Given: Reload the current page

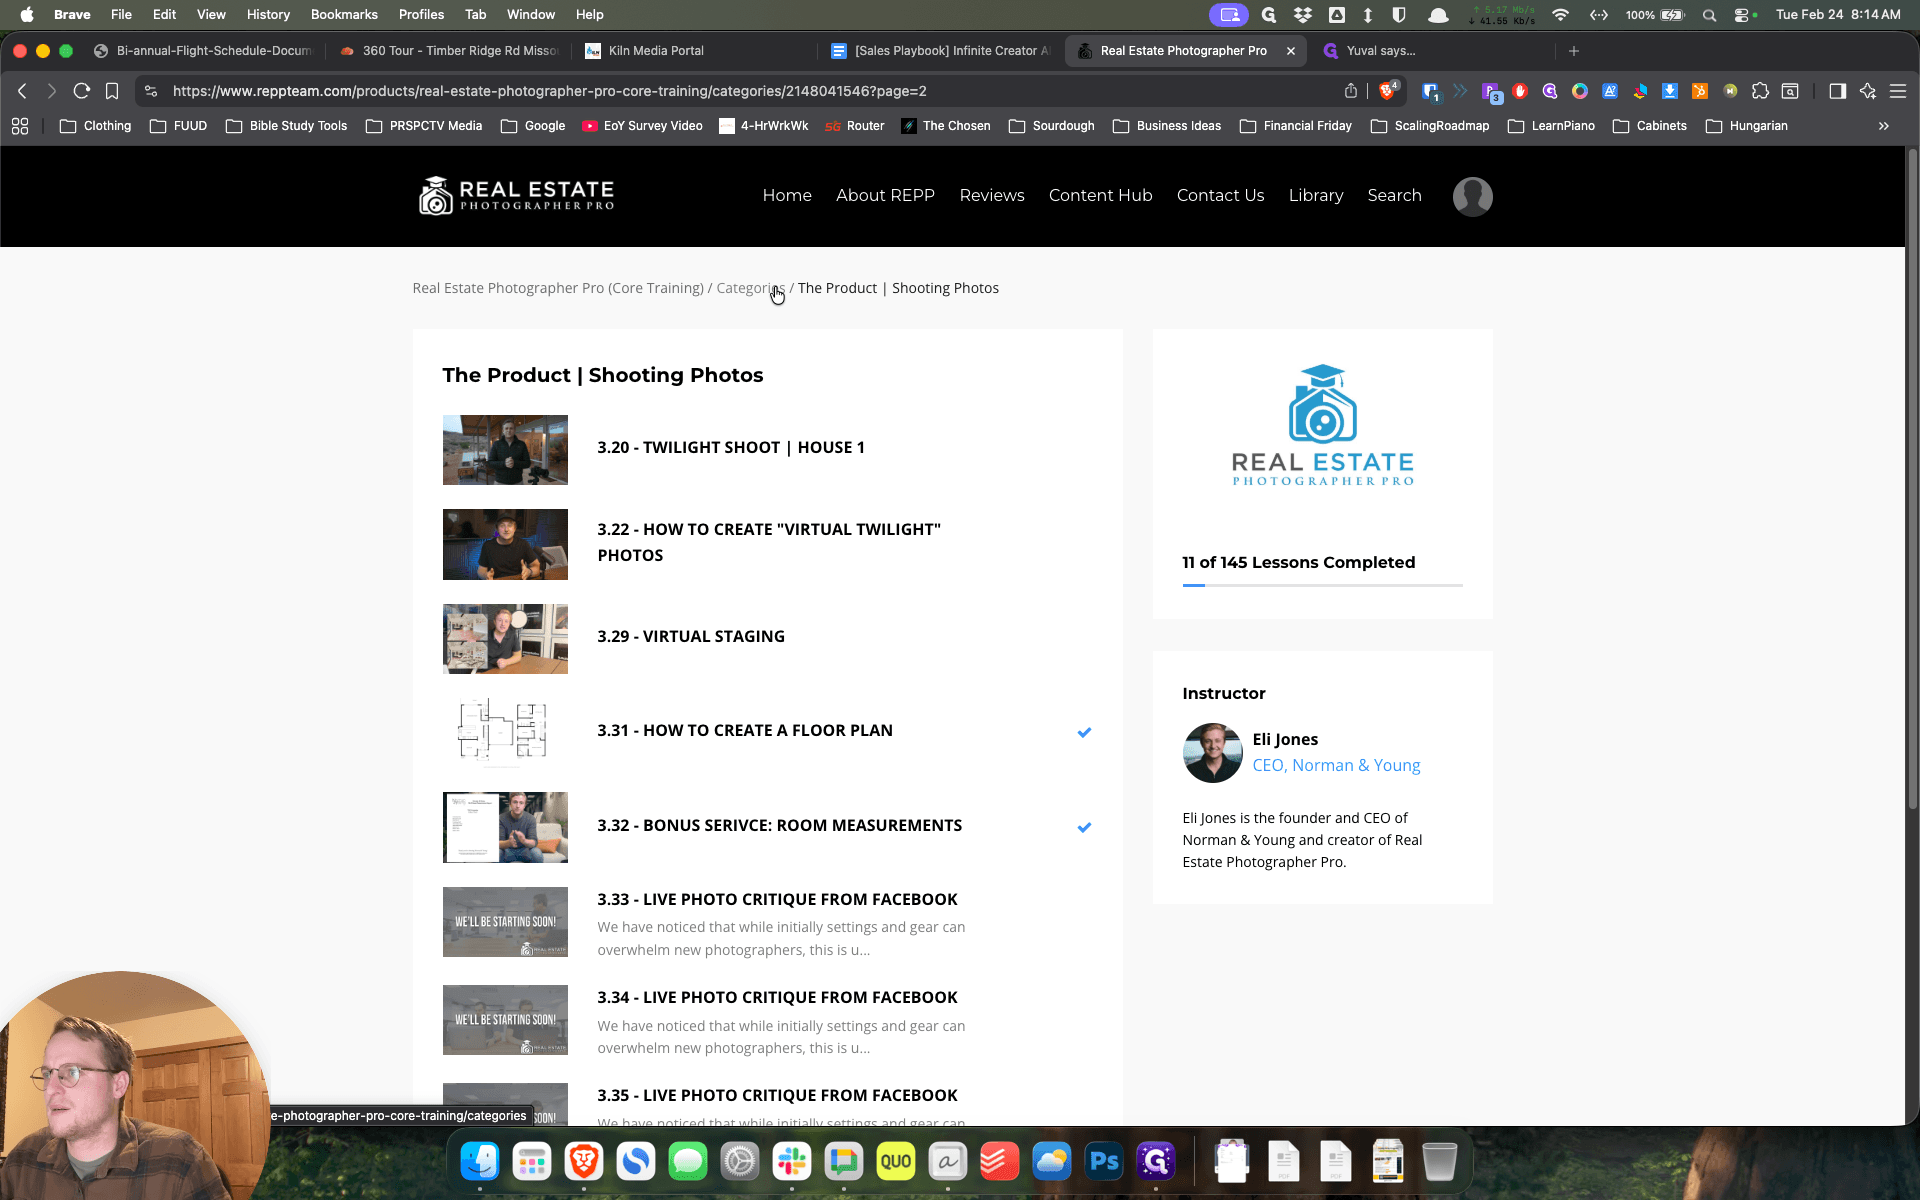Looking at the screenshot, I should tap(82, 91).
